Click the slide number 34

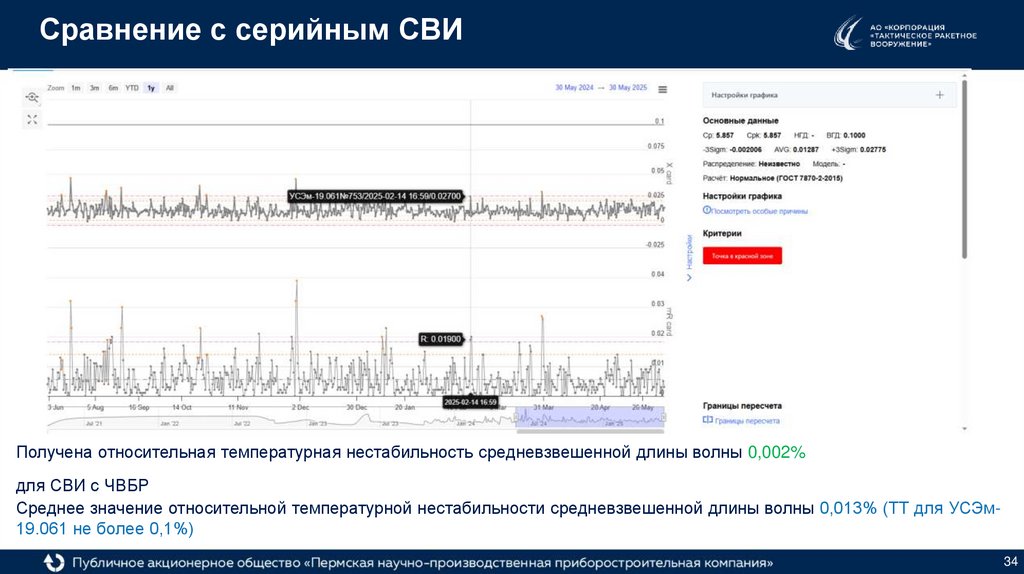coord(1010,562)
